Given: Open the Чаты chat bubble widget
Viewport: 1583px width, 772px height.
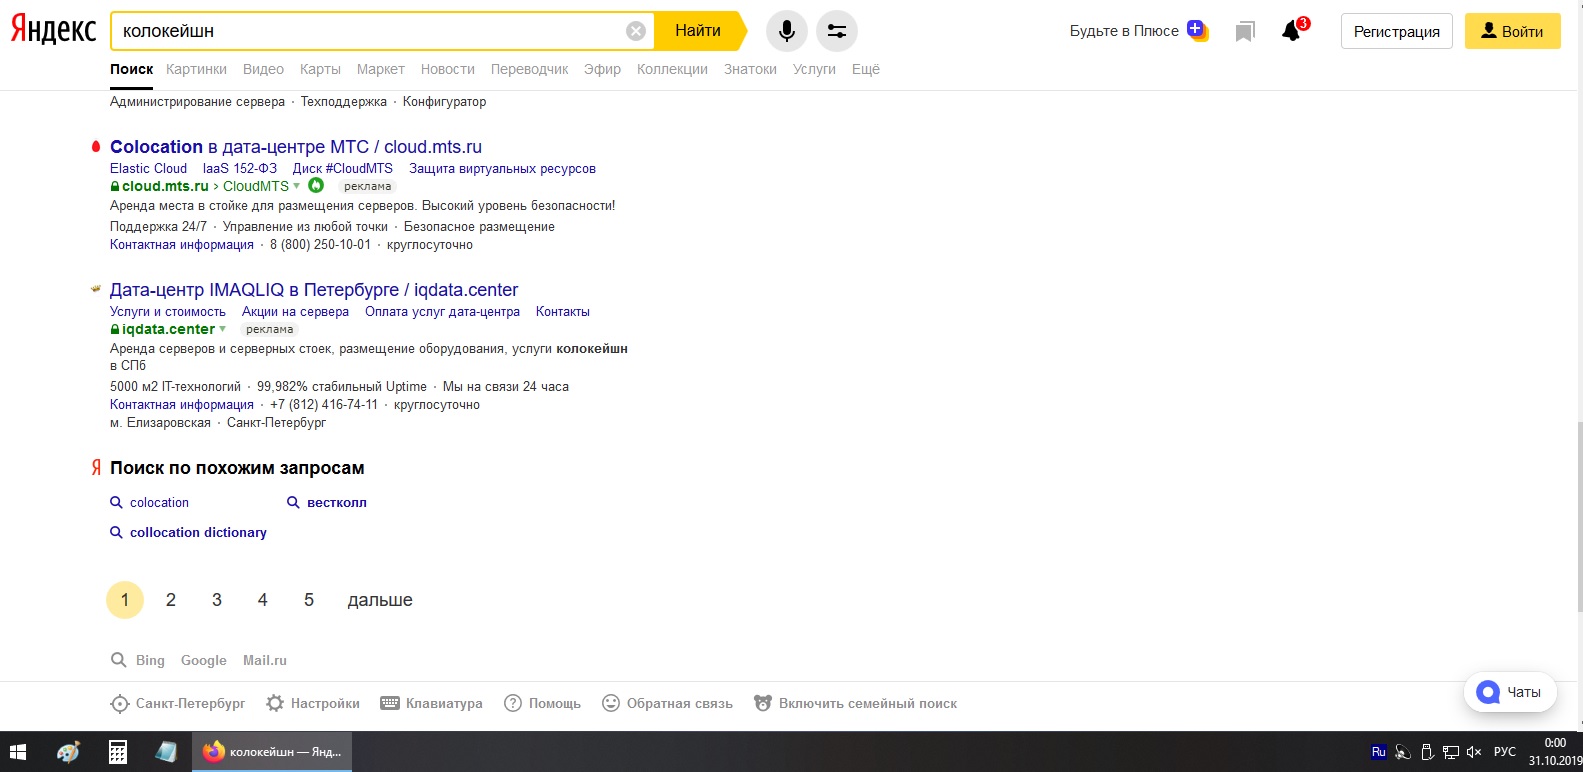Looking at the screenshot, I should (1509, 692).
